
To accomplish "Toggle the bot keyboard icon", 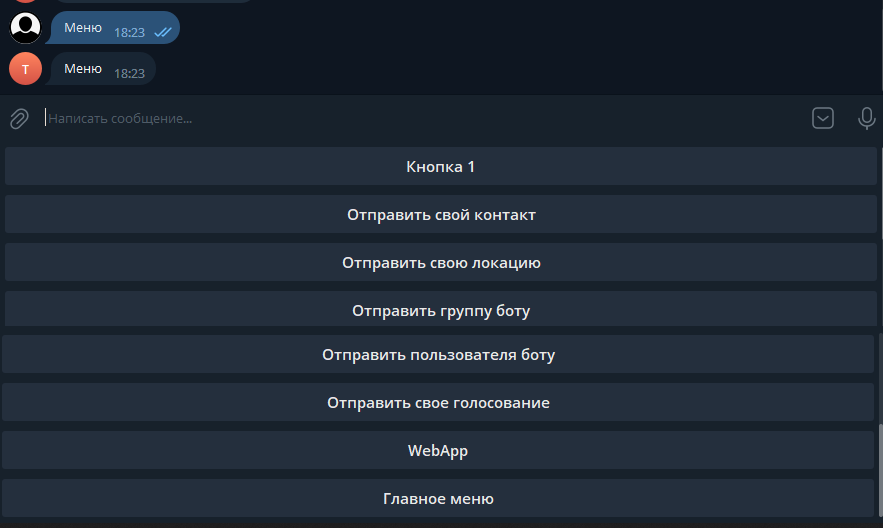I will pyautogui.click(x=823, y=118).
